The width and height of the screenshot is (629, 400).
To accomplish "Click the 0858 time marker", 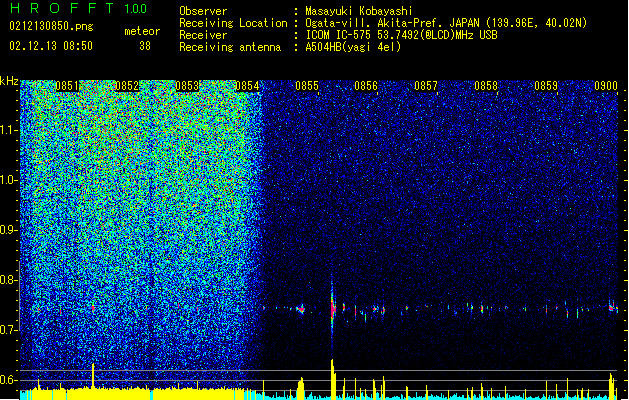I will (486, 86).
